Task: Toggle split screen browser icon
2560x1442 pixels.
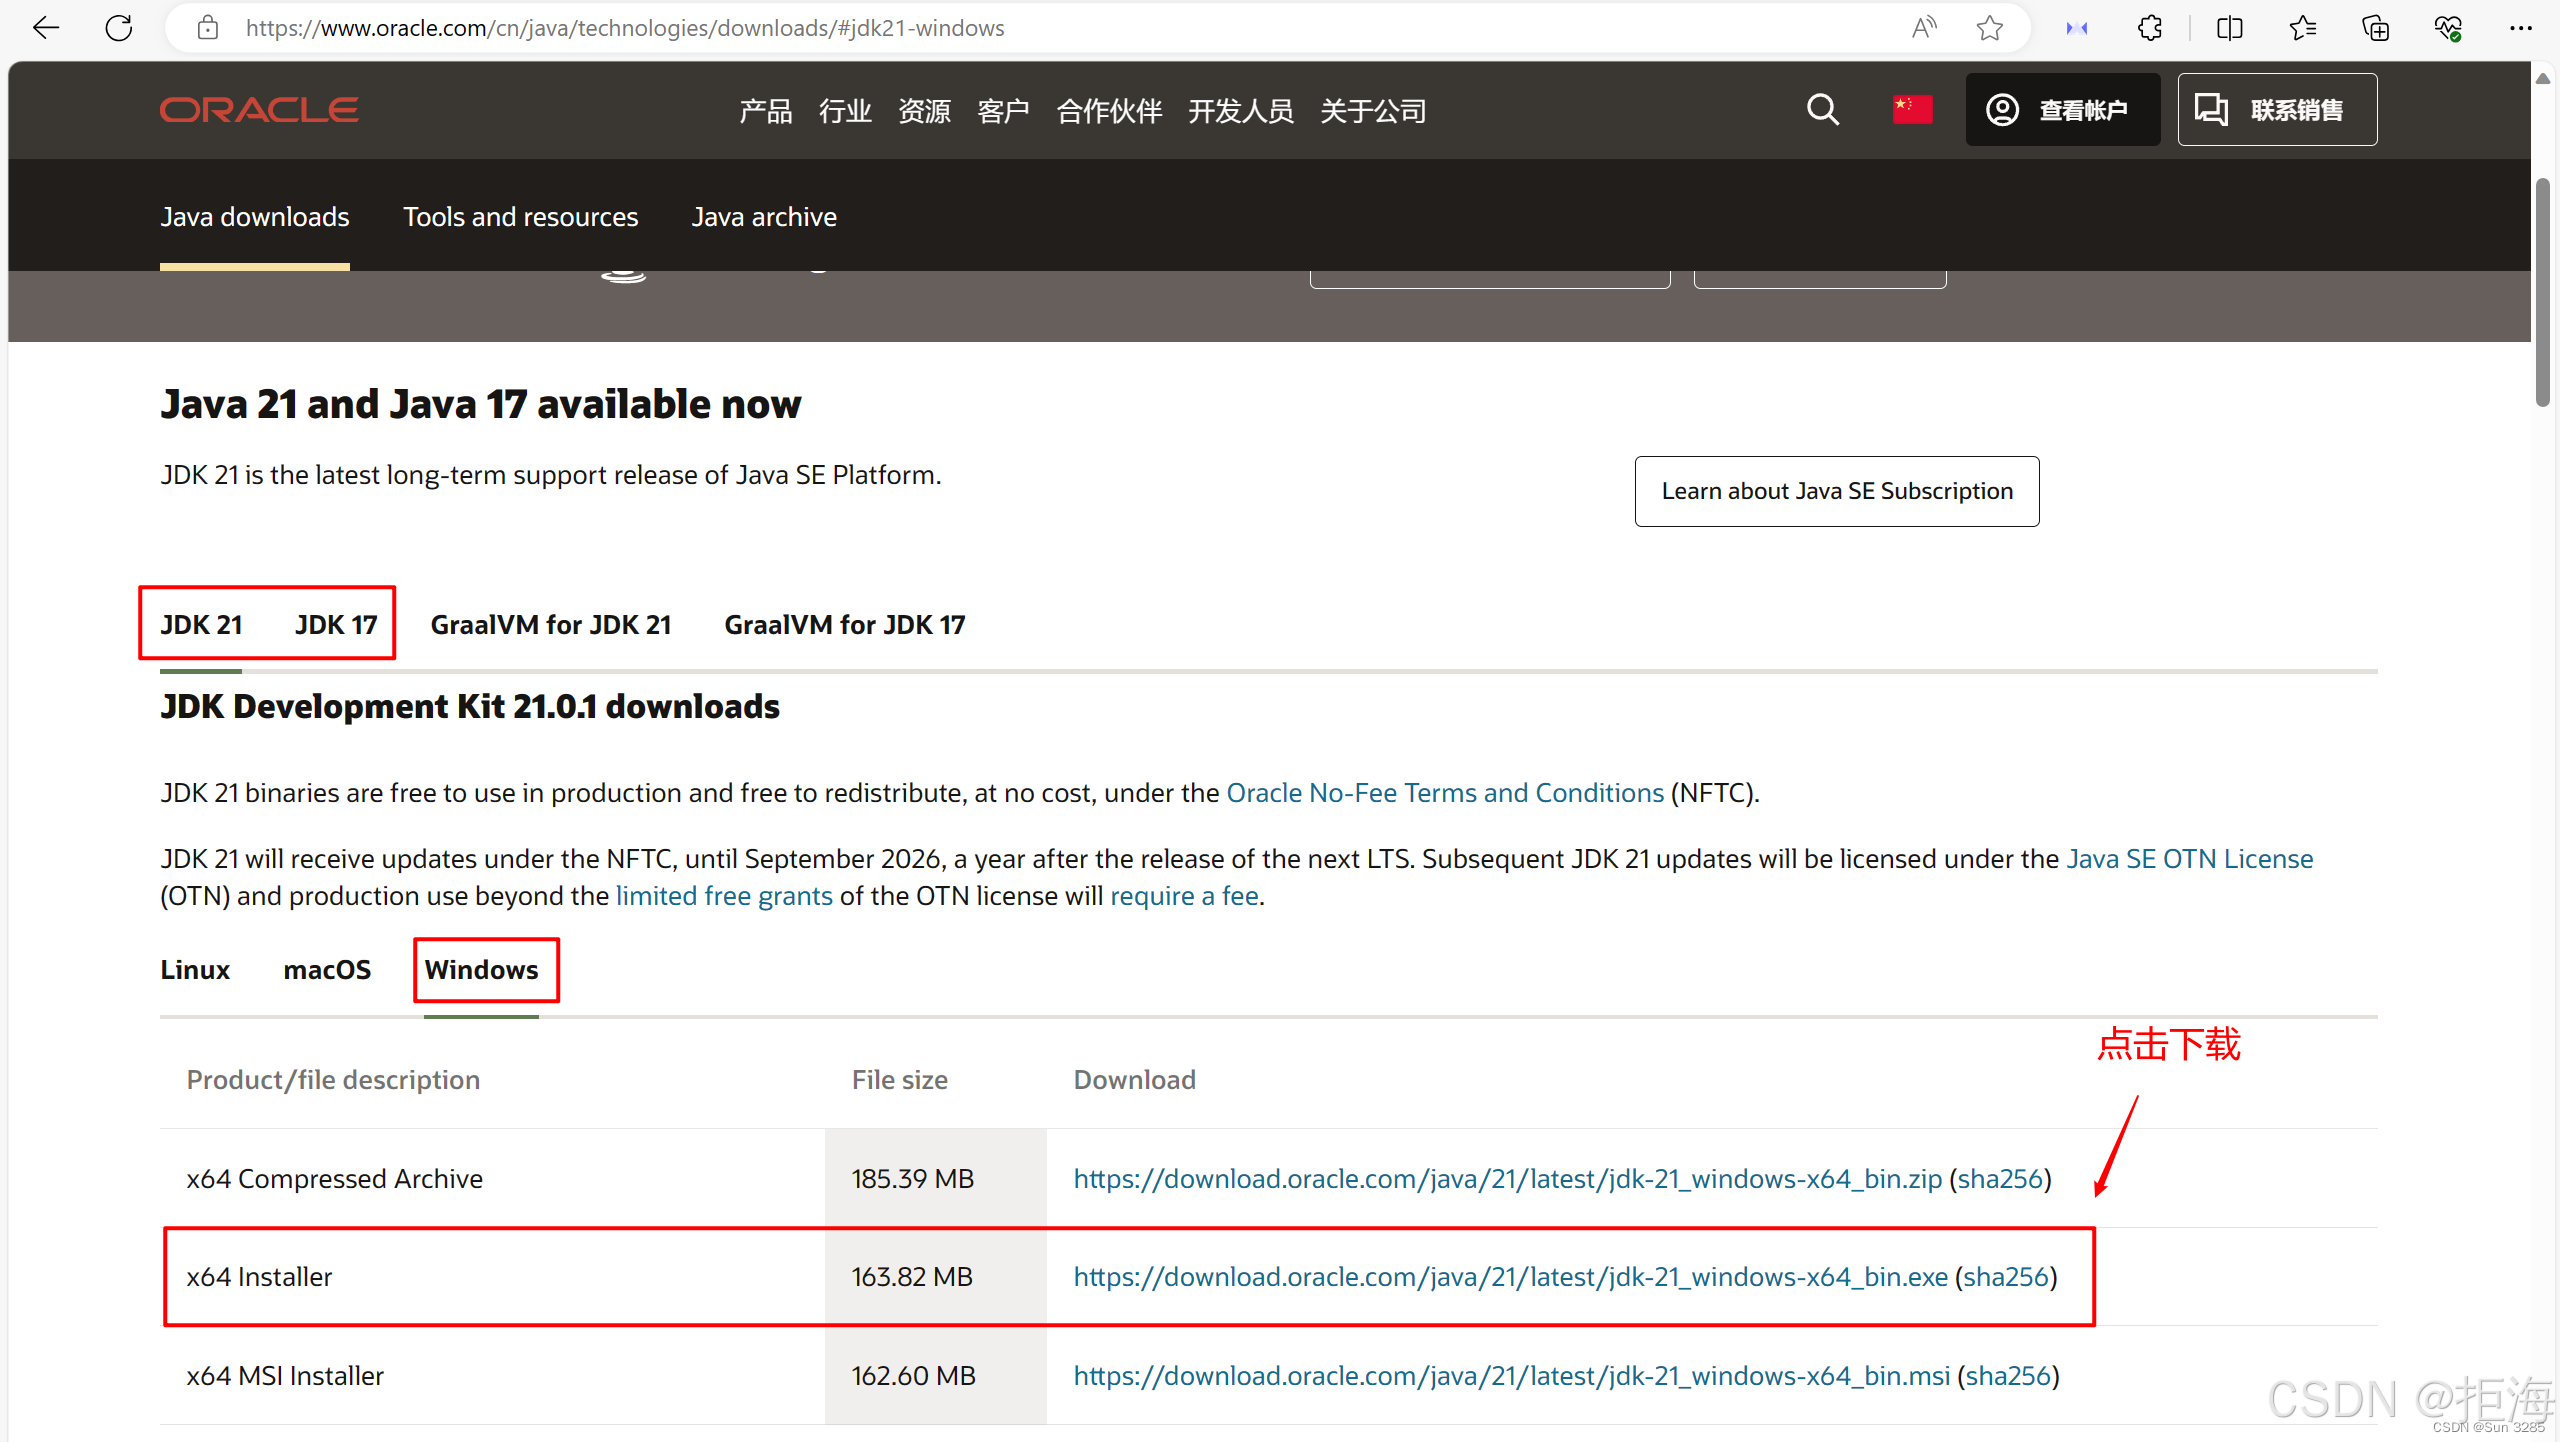Action: pos(2229,28)
